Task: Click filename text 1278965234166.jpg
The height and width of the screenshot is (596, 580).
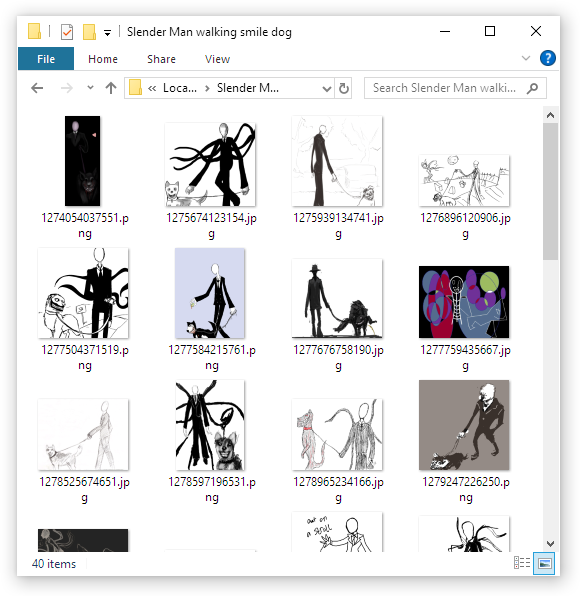Action: click(x=338, y=489)
